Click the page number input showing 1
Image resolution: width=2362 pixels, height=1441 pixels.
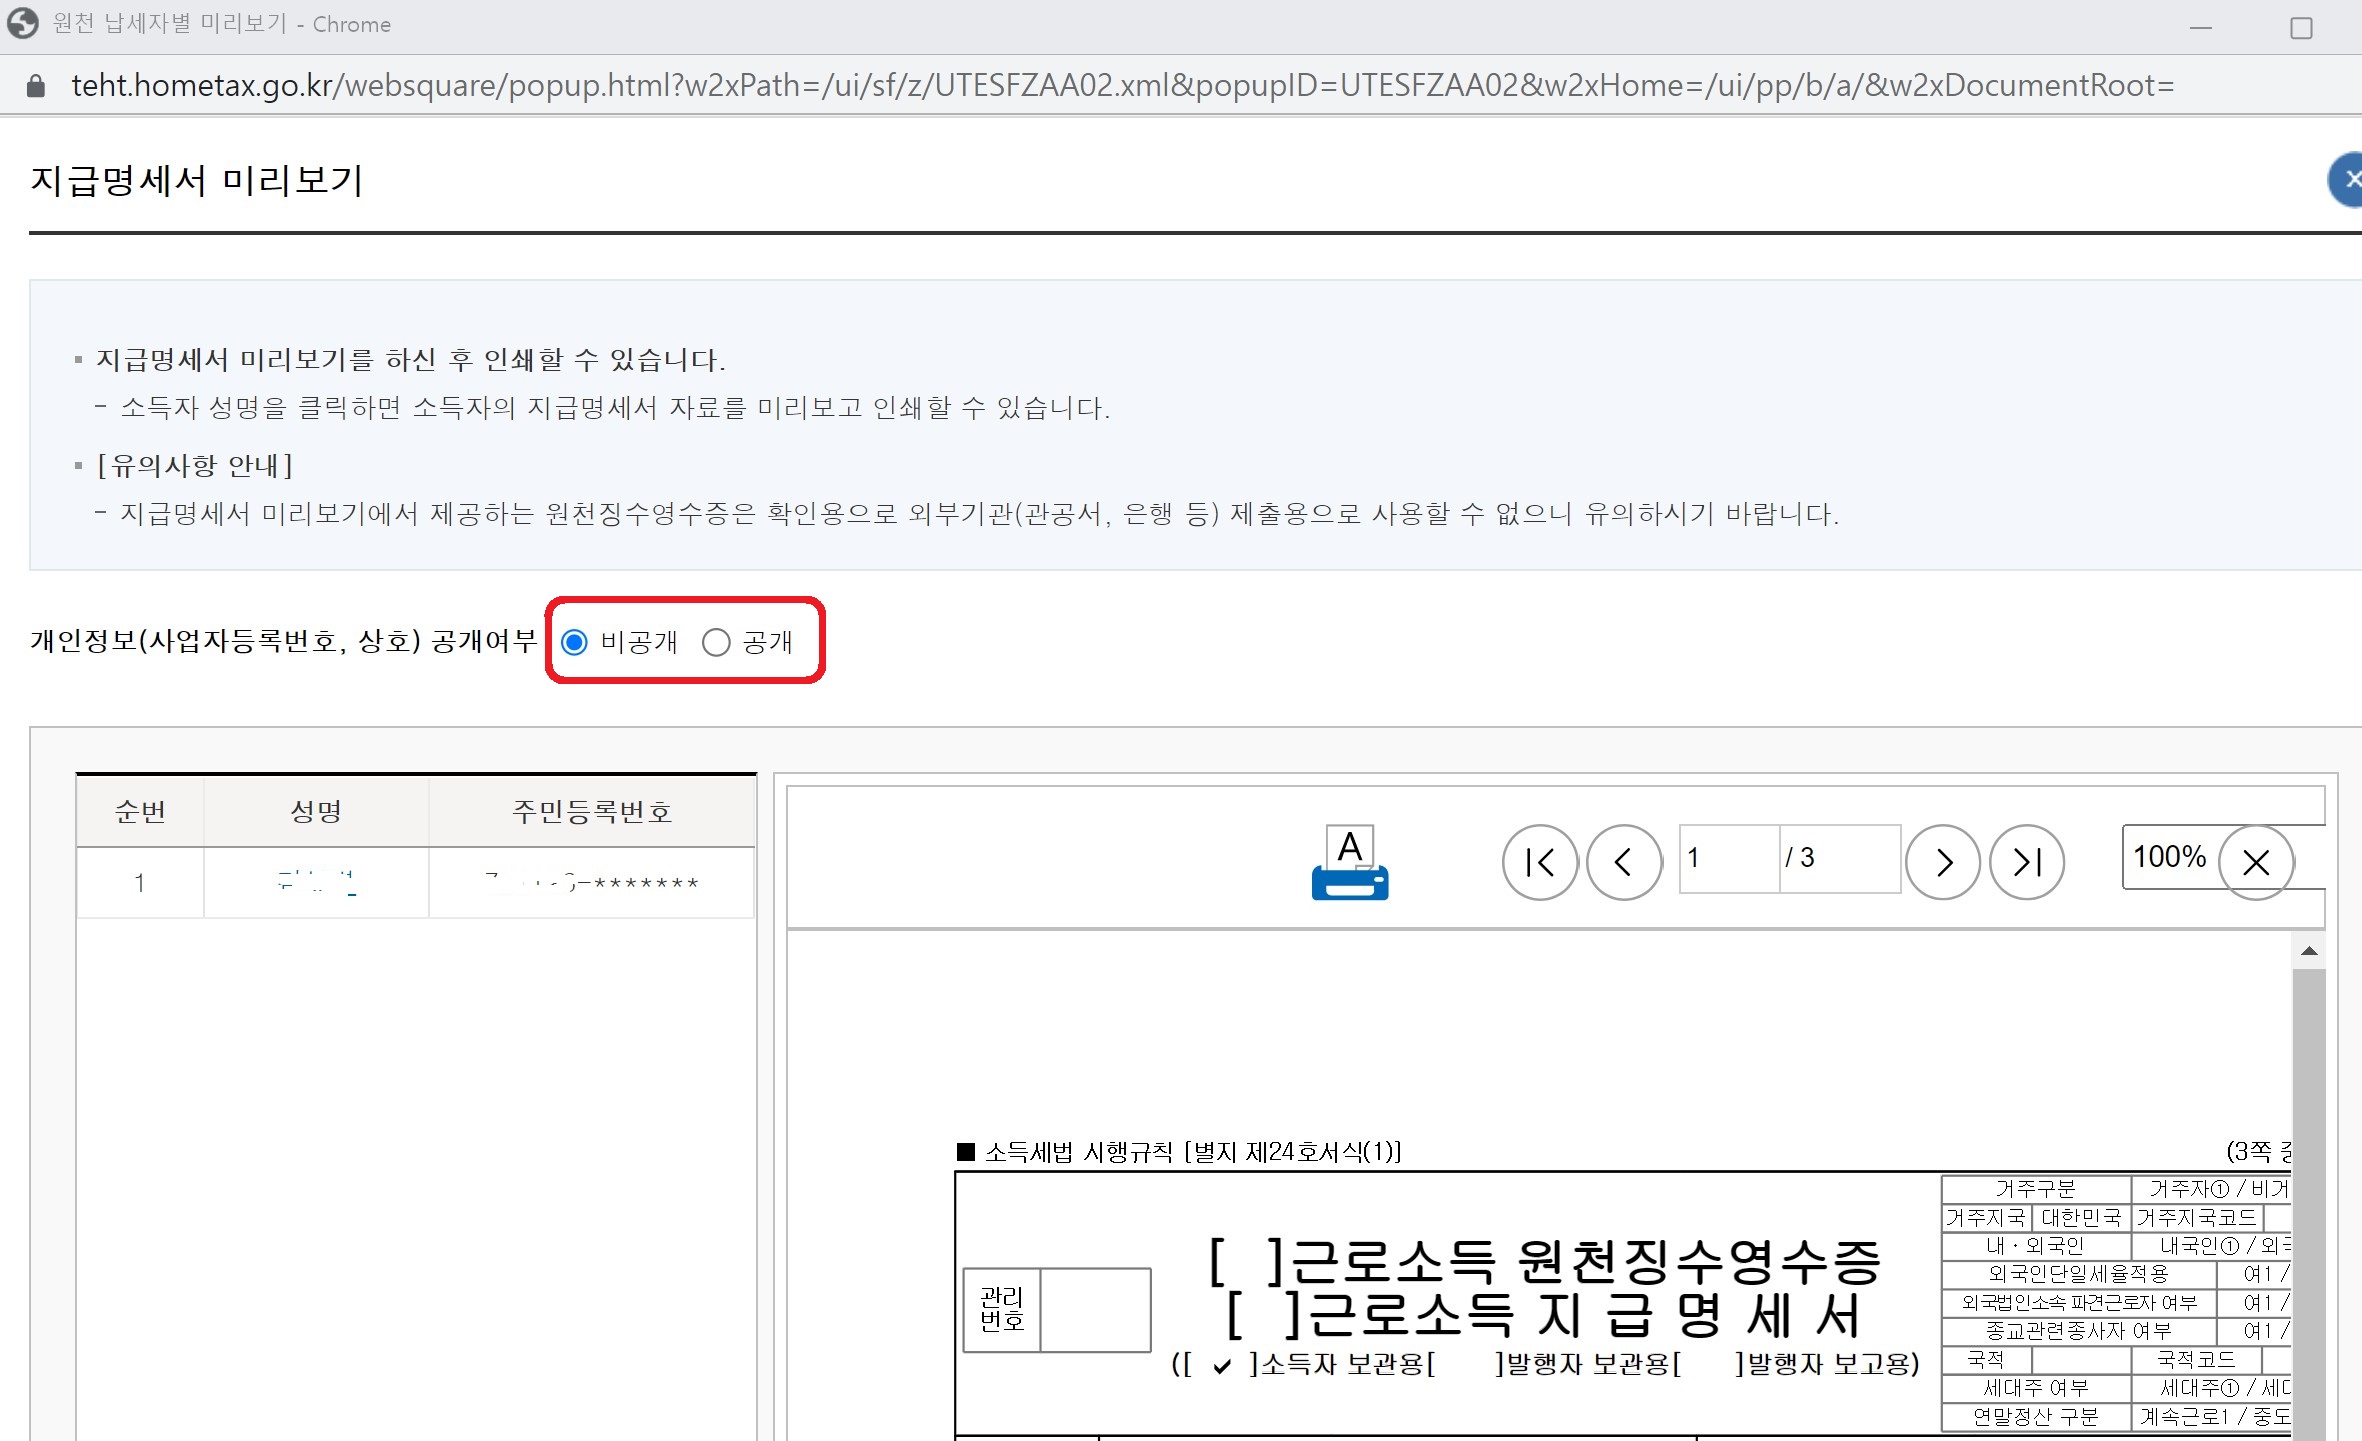[1730, 859]
